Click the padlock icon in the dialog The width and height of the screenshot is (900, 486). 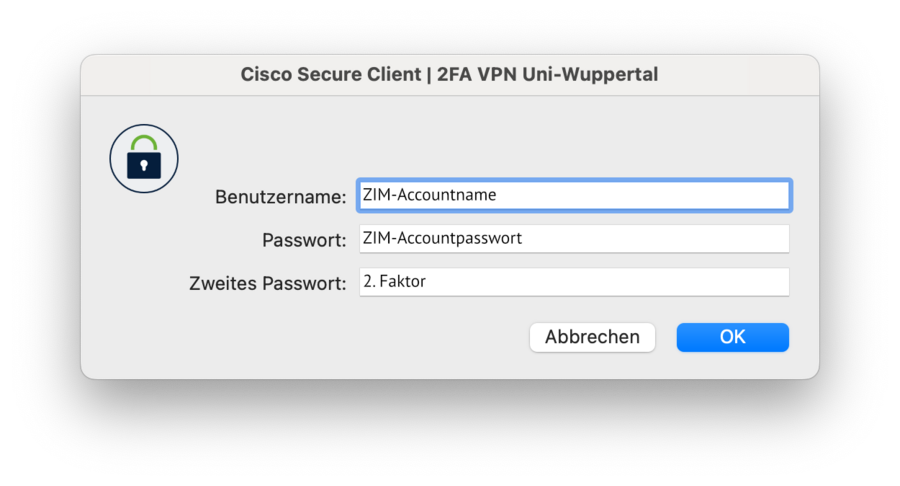(144, 158)
